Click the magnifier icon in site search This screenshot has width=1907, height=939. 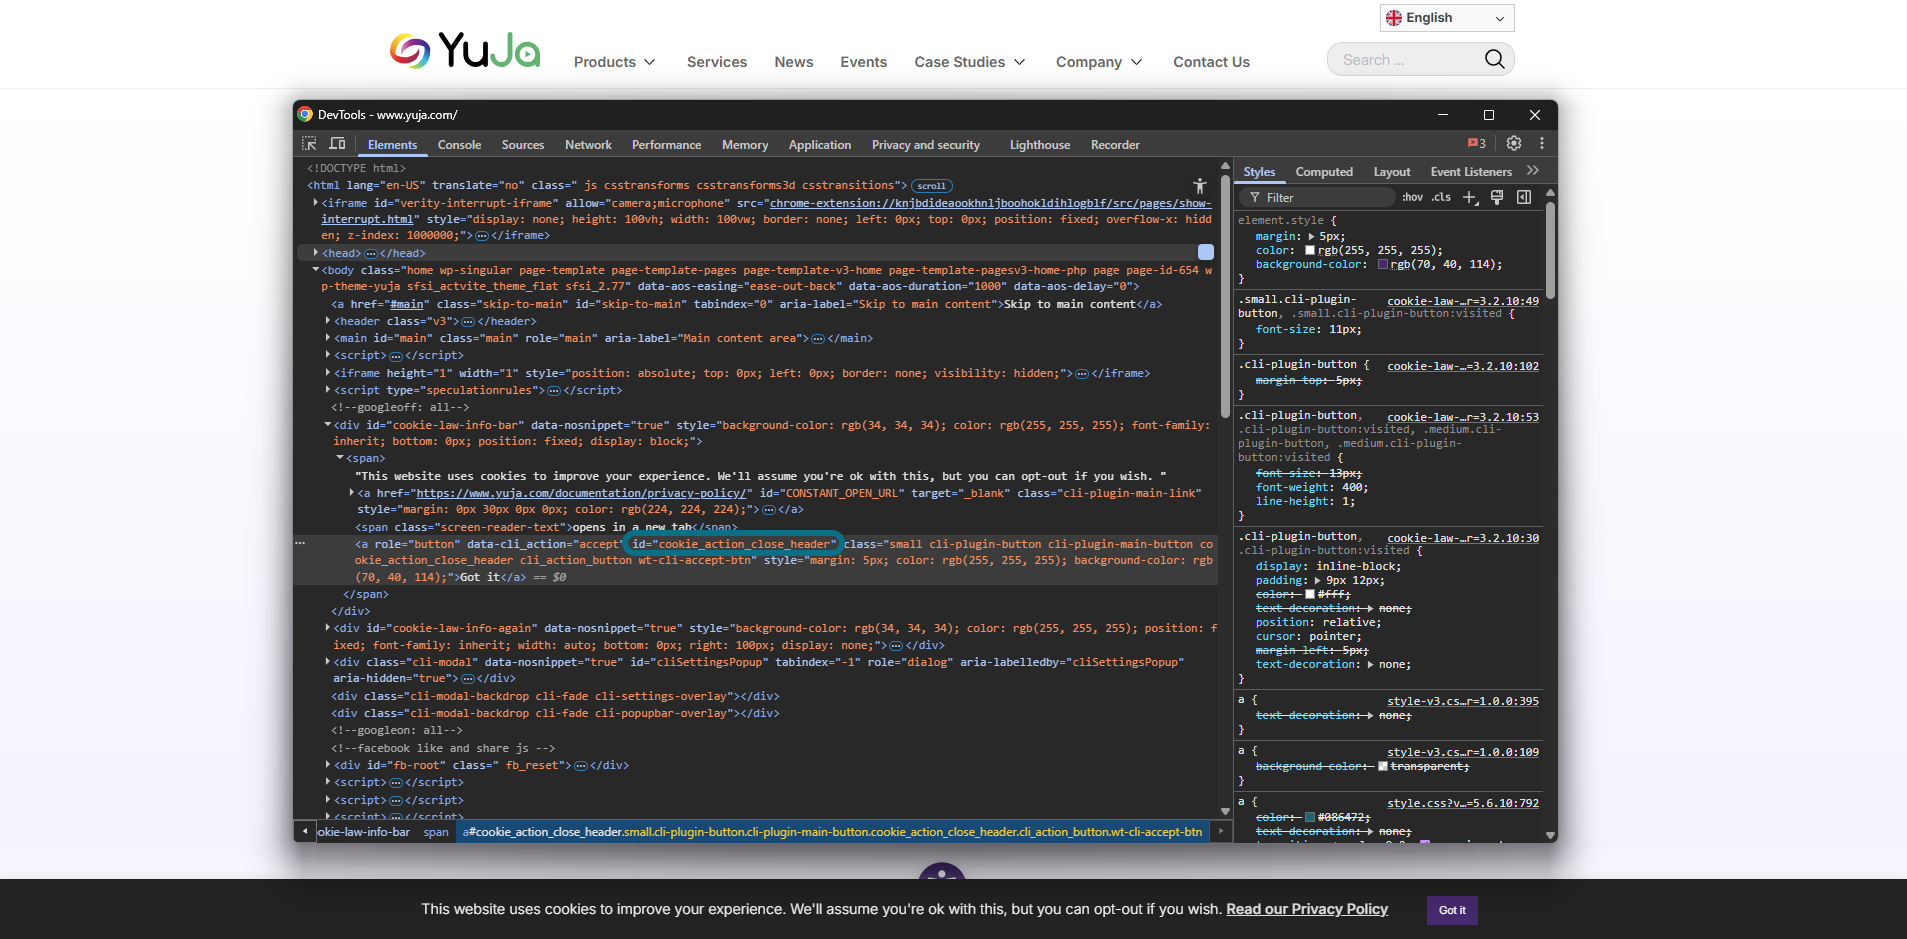pos(1494,60)
